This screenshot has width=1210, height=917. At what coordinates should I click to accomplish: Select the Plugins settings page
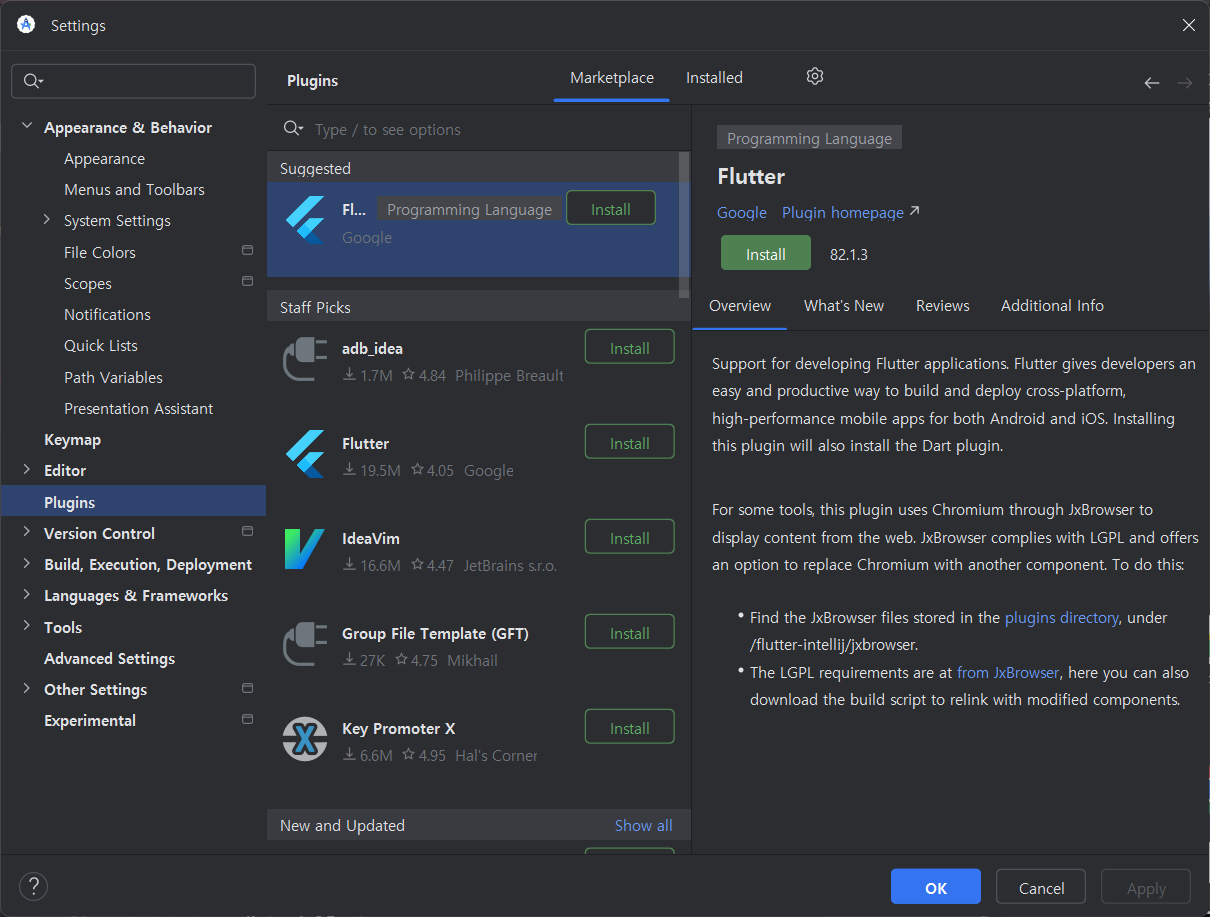click(134, 502)
